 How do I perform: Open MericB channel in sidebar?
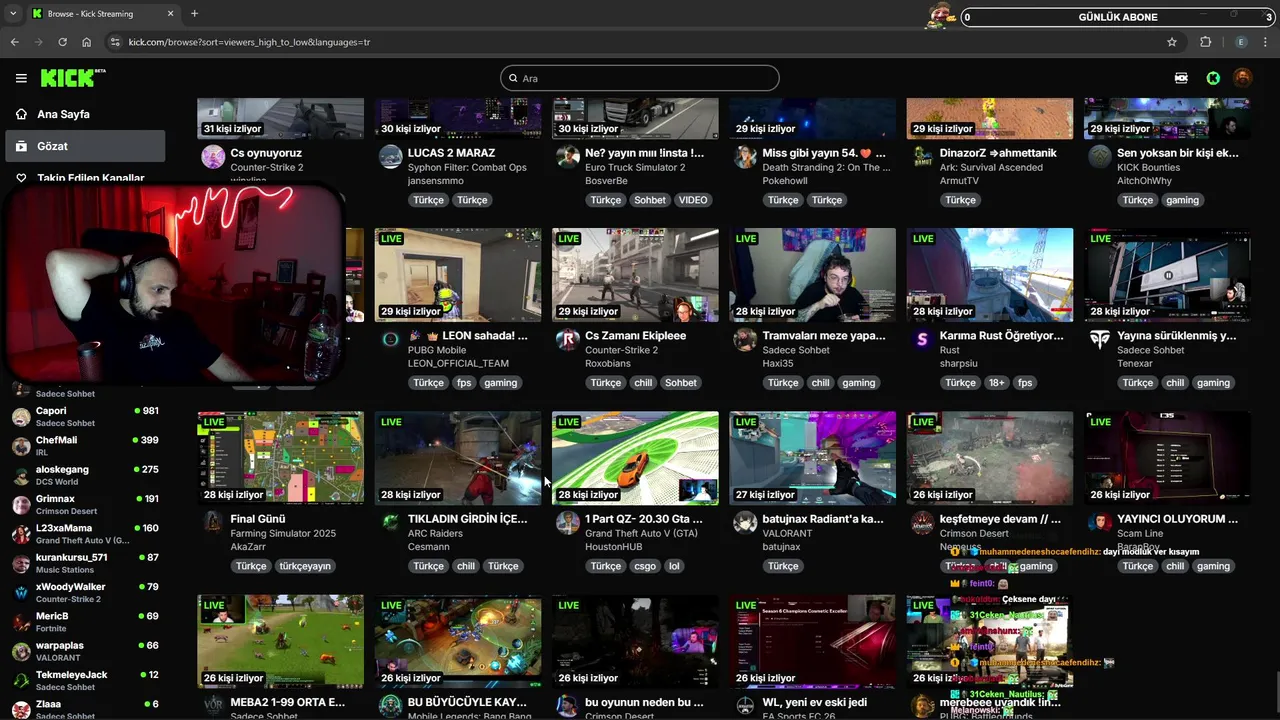coord(85,622)
